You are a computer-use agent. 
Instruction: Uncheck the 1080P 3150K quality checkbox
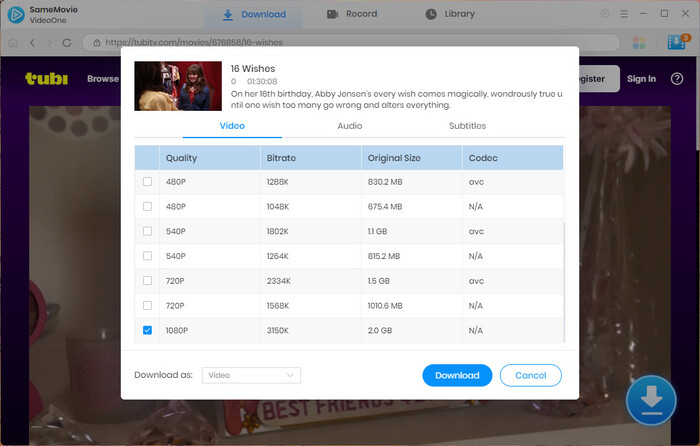(x=148, y=330)
